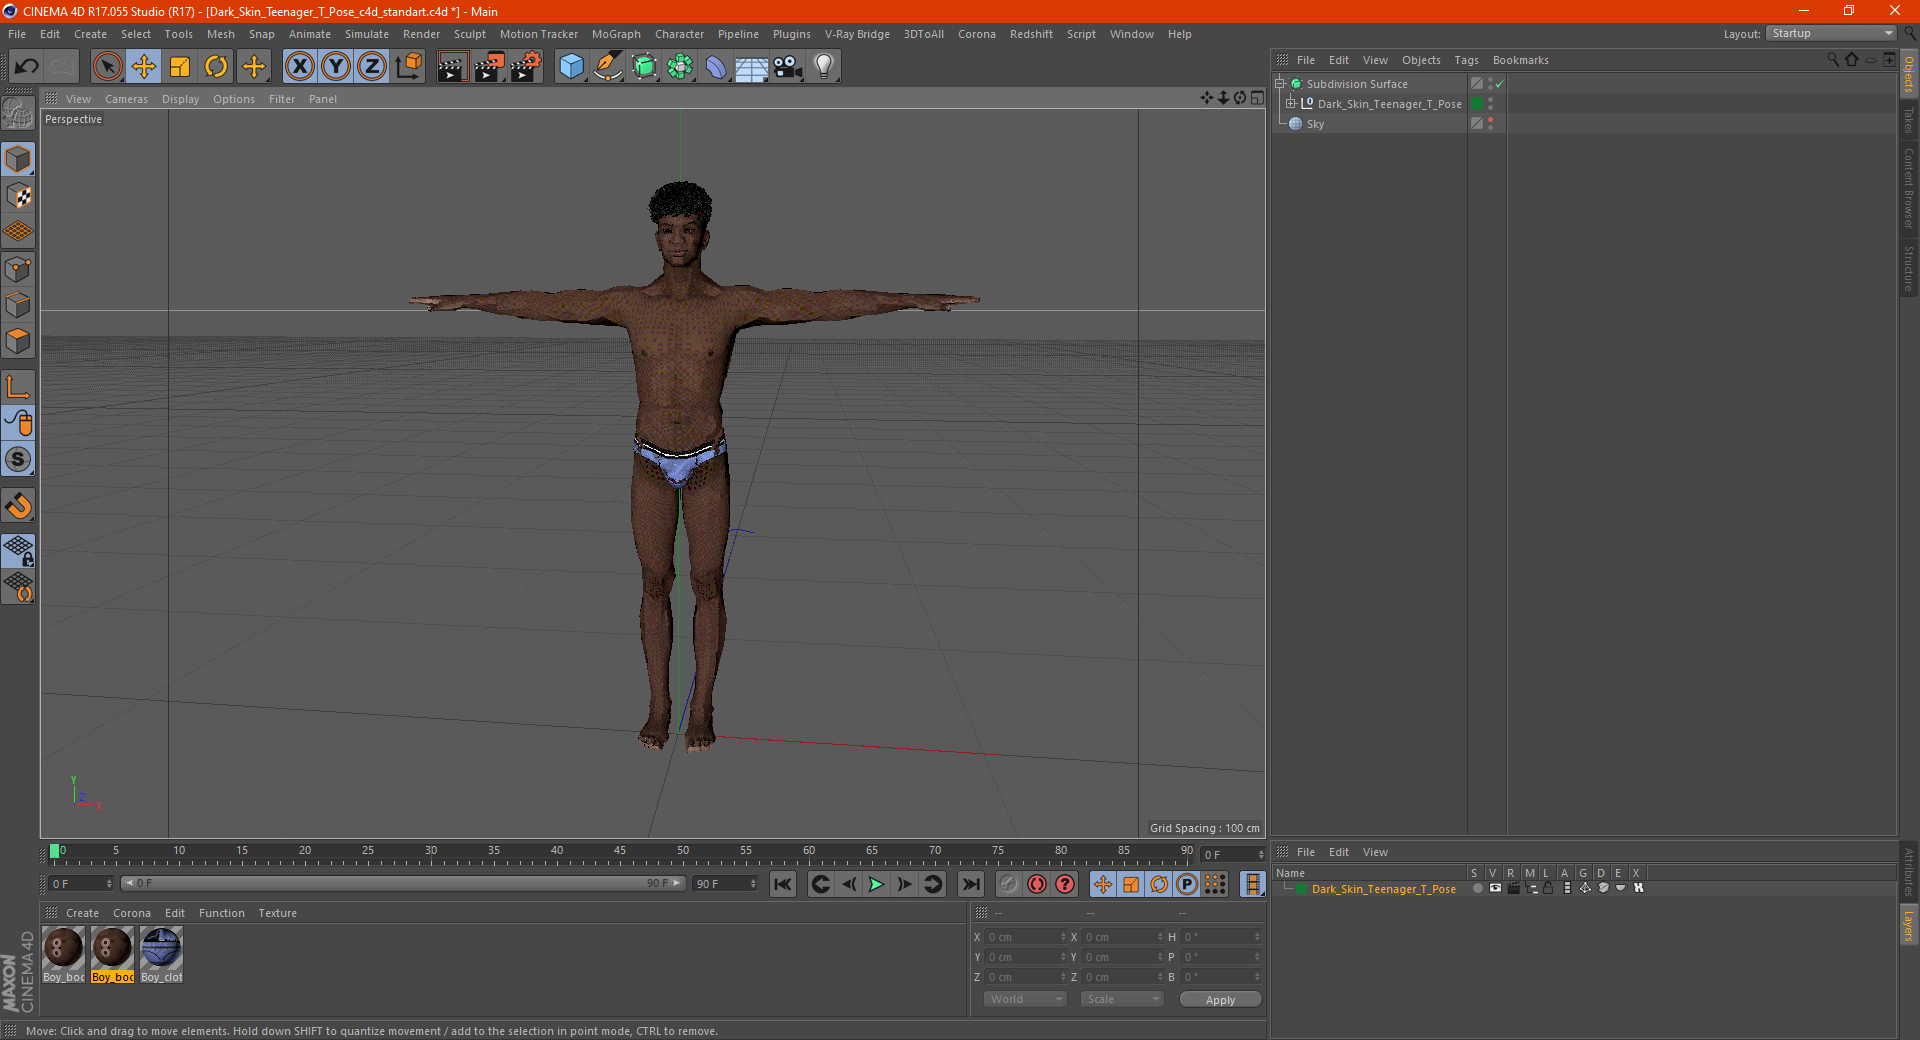Open the World coordinate dropdown

(1025, 999)
